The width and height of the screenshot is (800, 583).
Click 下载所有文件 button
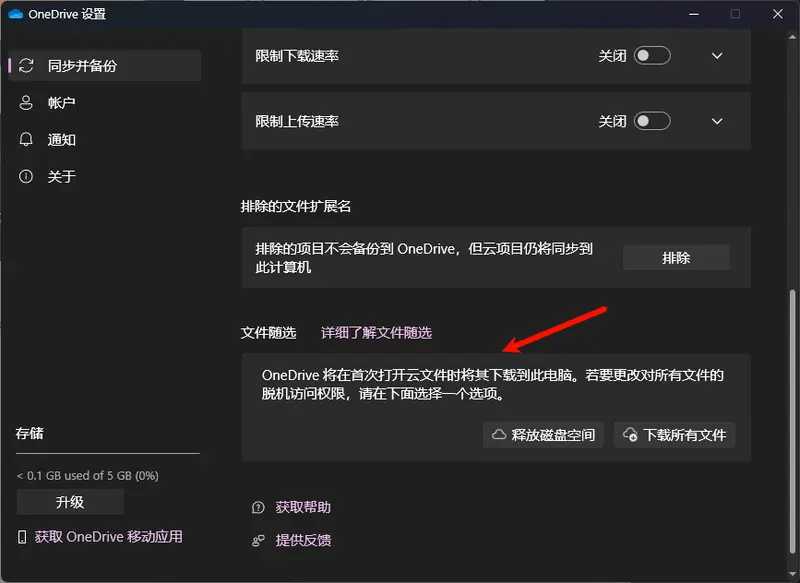(674, 435)
